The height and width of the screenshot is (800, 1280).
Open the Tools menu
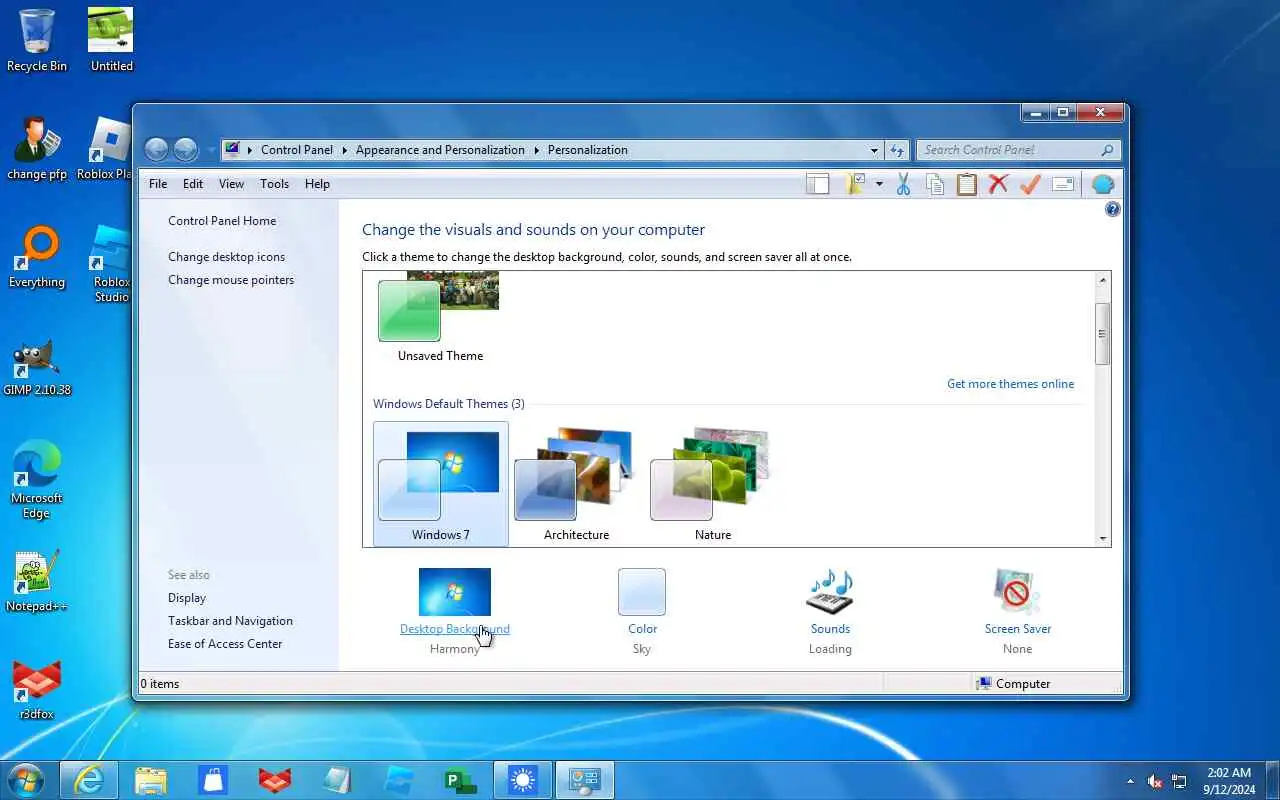(x=274, y=184)
